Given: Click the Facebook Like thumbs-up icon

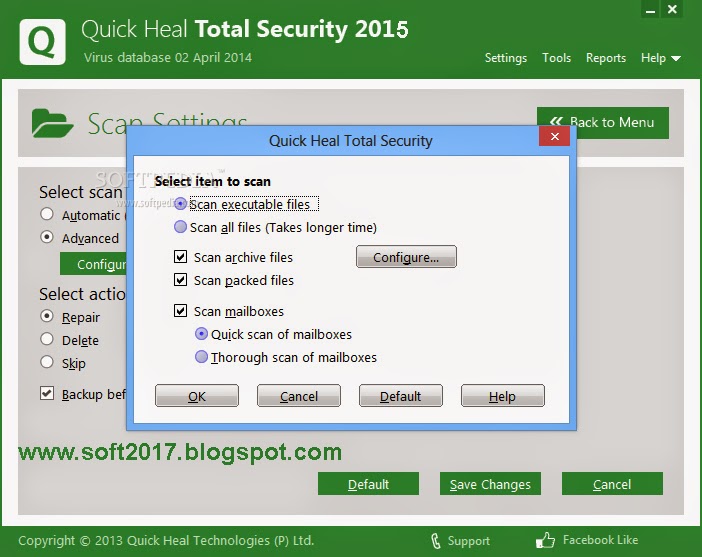Looking at the screenshot, I should pyautogui.click(x=545, y=540).
